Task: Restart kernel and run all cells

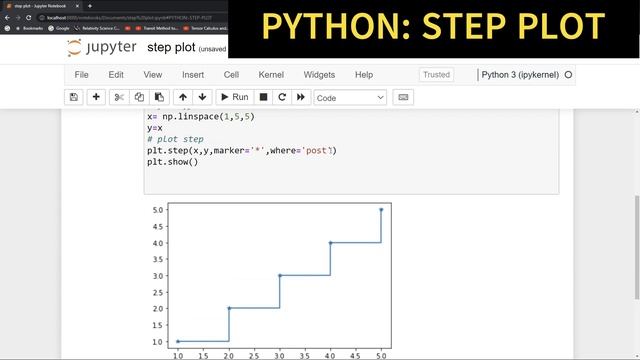Action: (x=301, y=97)
